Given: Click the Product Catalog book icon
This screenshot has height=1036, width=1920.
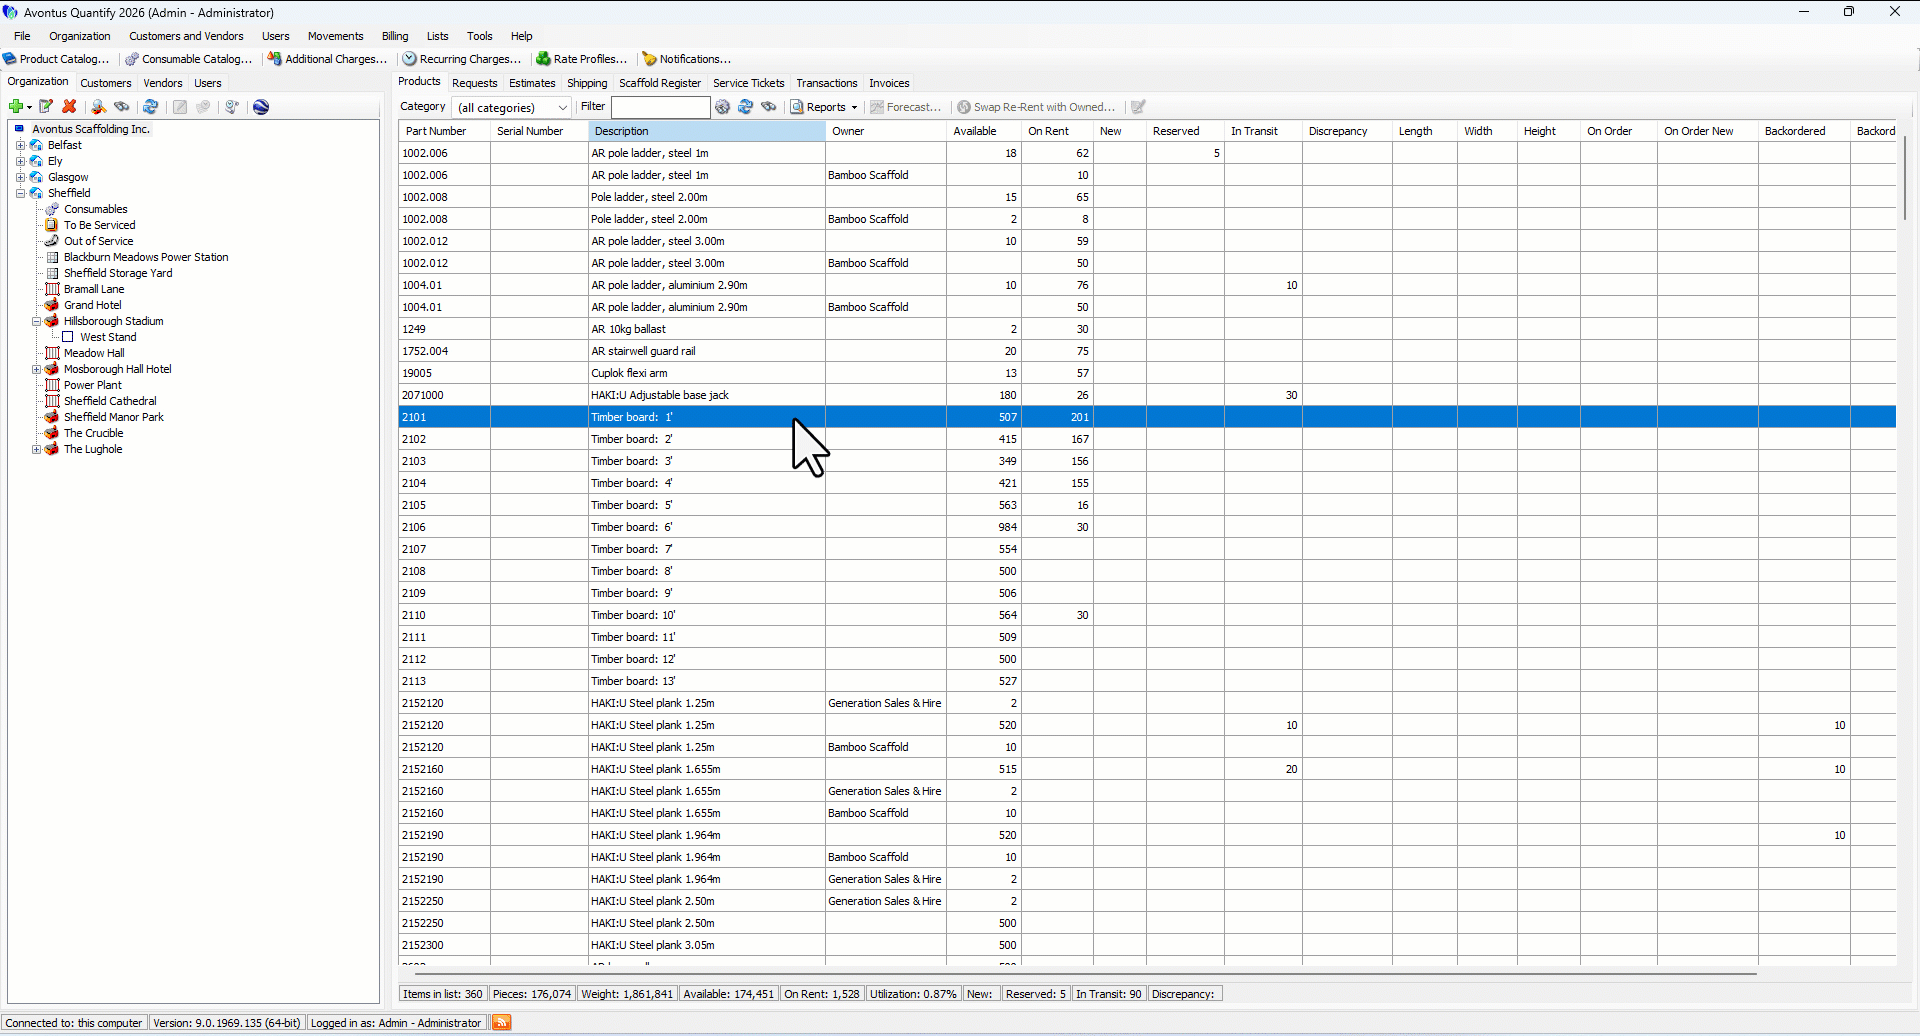Looking at the screenshot, I should pos(10,59).
